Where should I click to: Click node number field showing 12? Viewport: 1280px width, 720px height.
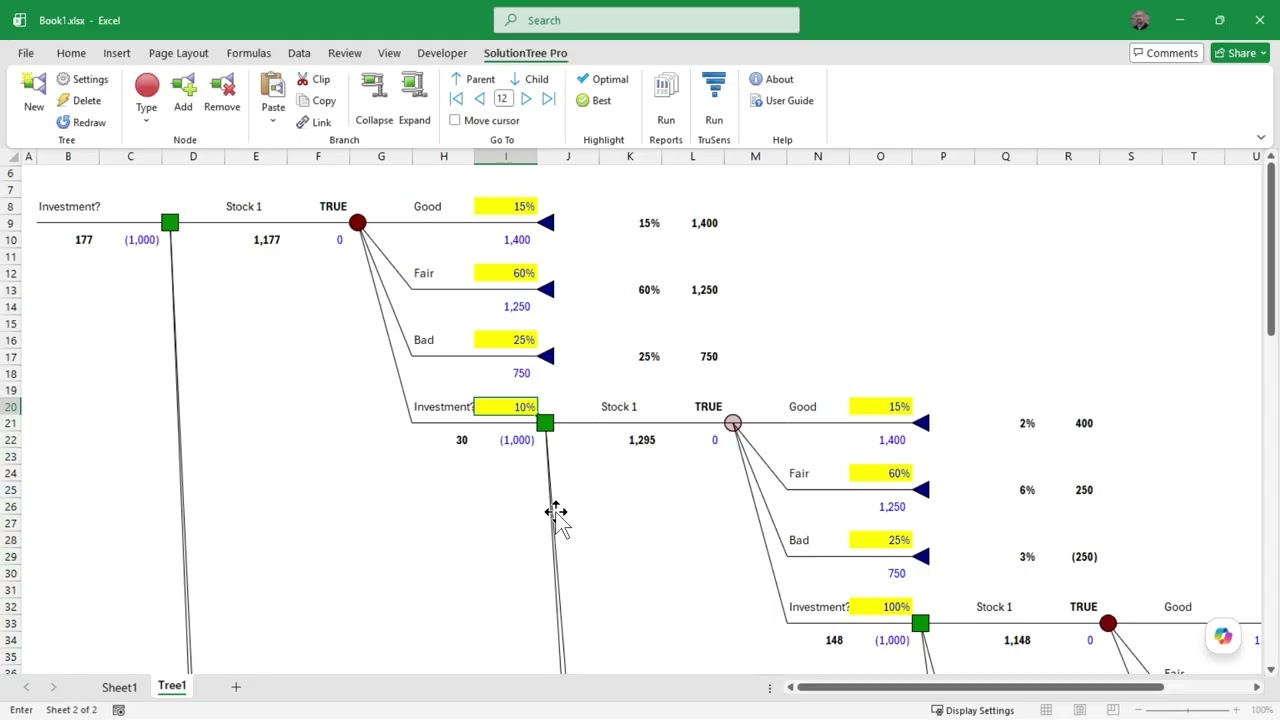pyautogui.click(x=502, y=99)
